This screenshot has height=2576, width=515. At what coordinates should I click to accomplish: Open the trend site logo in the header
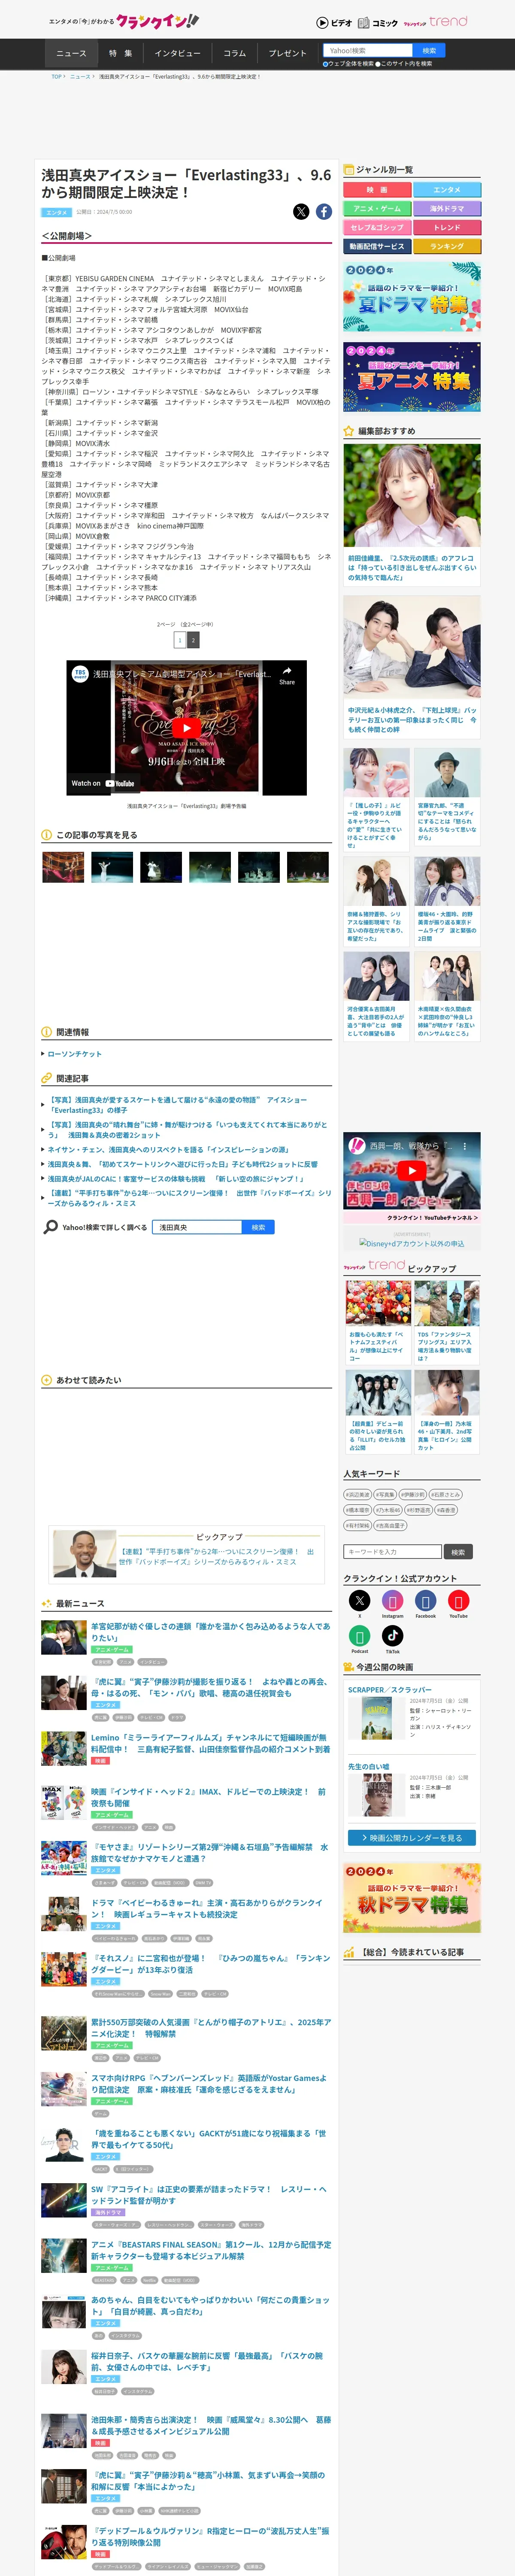pyautogui.click(x=435, y=21)
